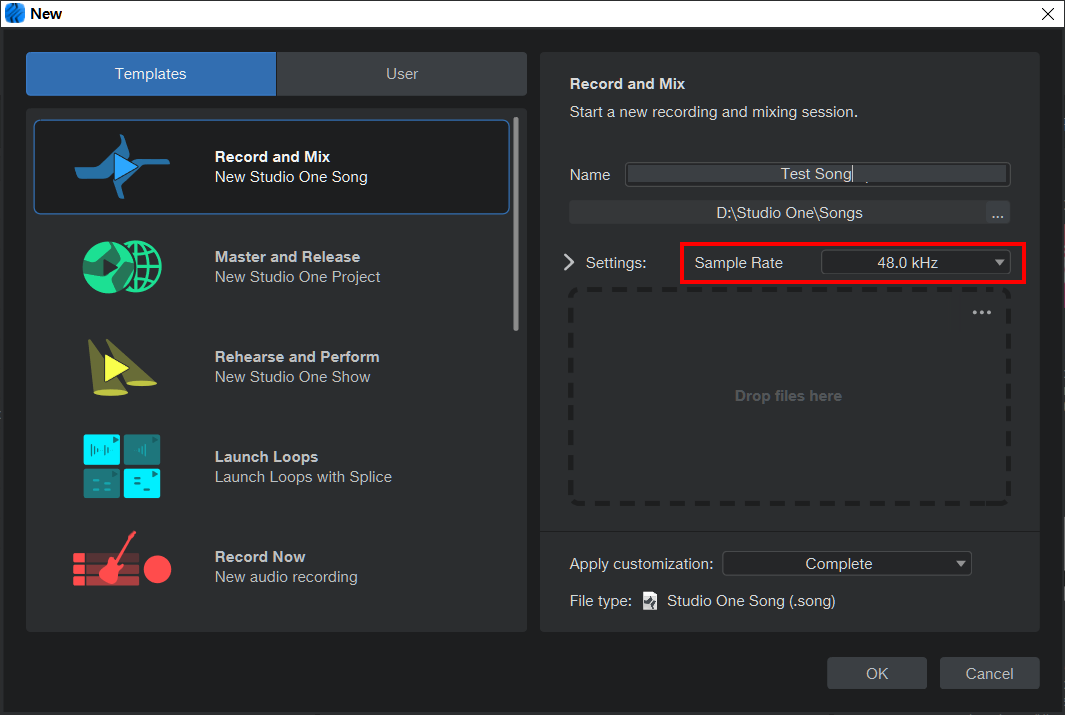
Task: Click the Record and Mix template icon
Action: click(x=122, y=166)
